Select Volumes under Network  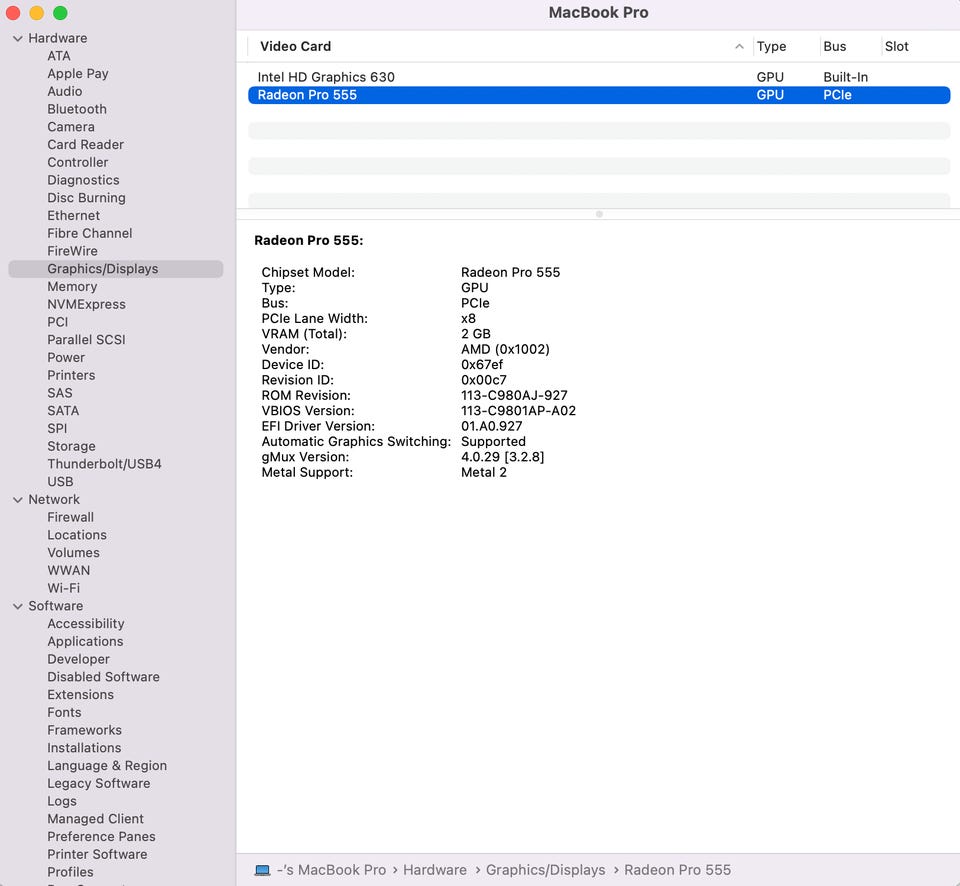[x=73, y=553]
